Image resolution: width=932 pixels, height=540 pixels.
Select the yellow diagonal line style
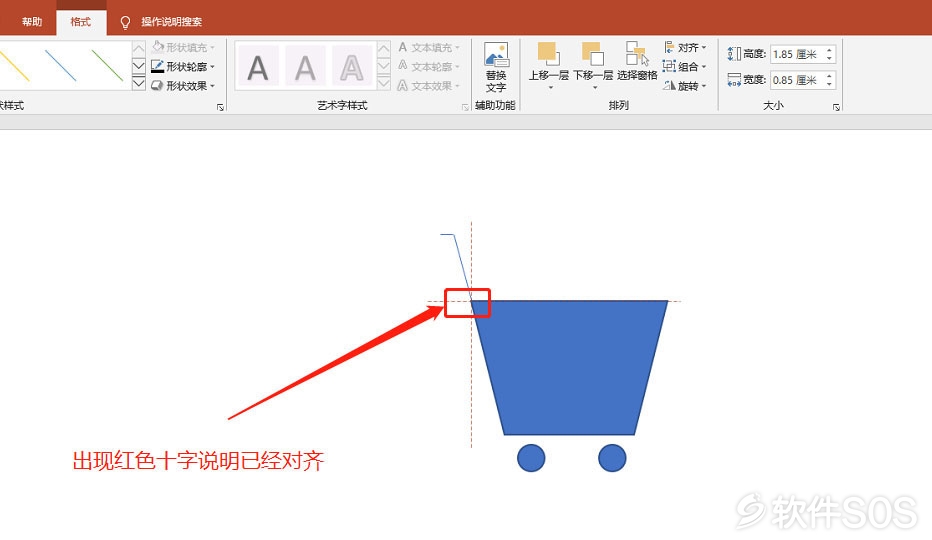pos(15,65)
